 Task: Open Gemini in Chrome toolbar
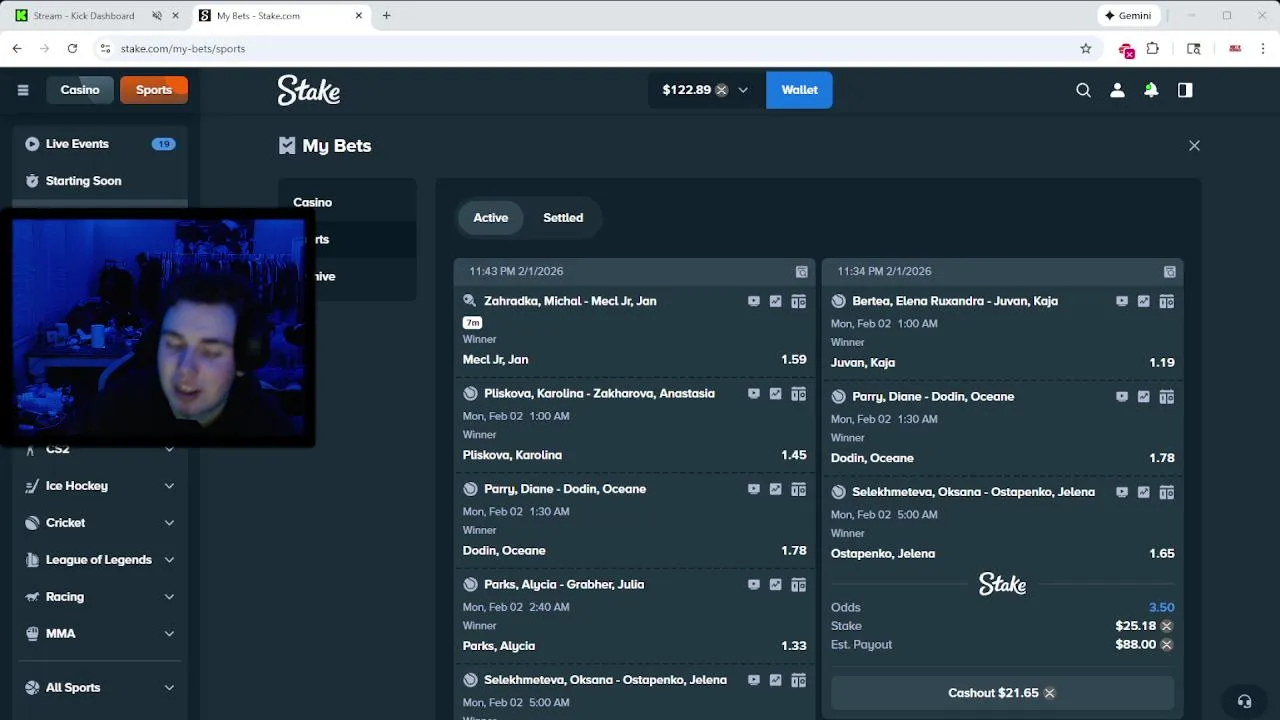coord(1129,16)
